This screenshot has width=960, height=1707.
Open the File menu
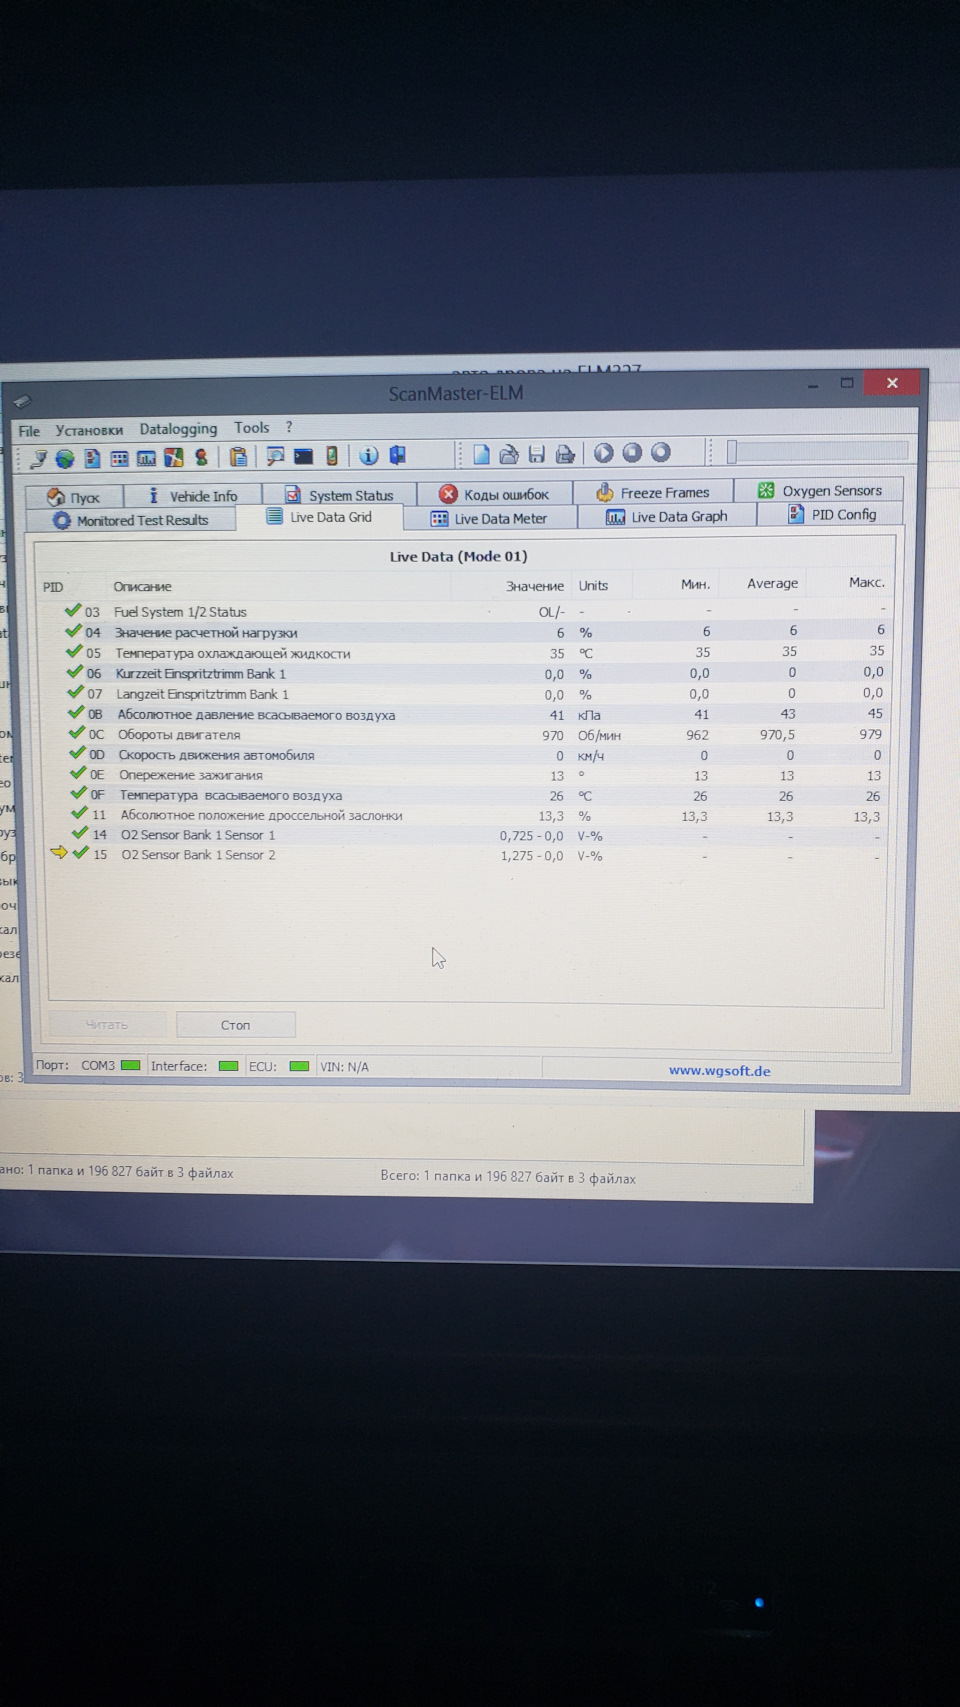tap(29, 431)
